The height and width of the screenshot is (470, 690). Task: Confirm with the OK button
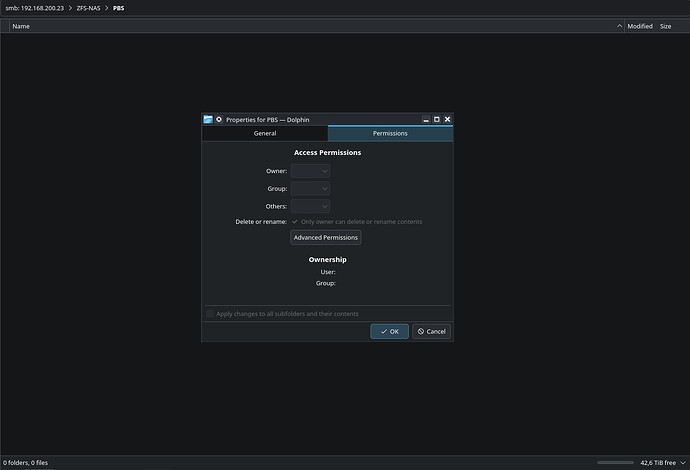tap(389, 331)
